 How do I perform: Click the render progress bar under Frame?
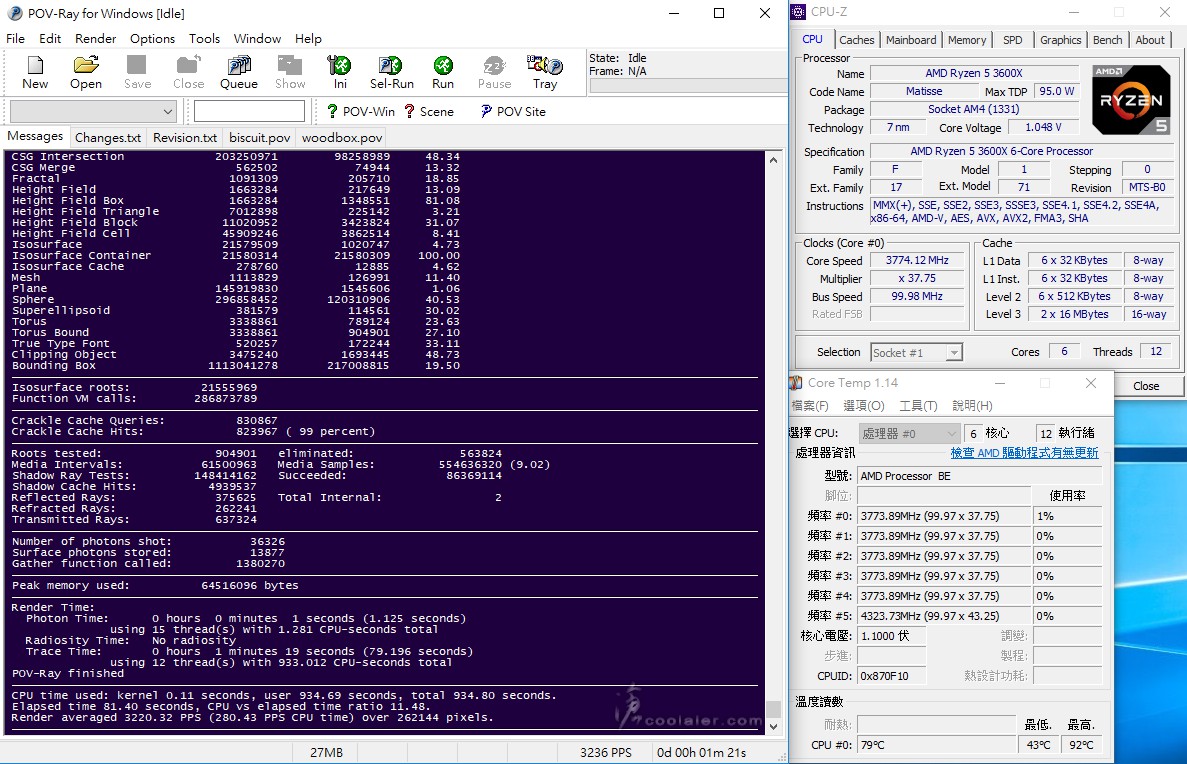(x=687, y=86)
